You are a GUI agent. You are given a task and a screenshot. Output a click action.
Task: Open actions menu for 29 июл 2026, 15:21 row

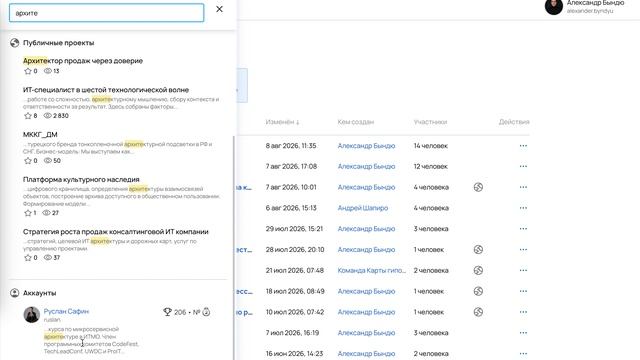click(x=523, y=229)
